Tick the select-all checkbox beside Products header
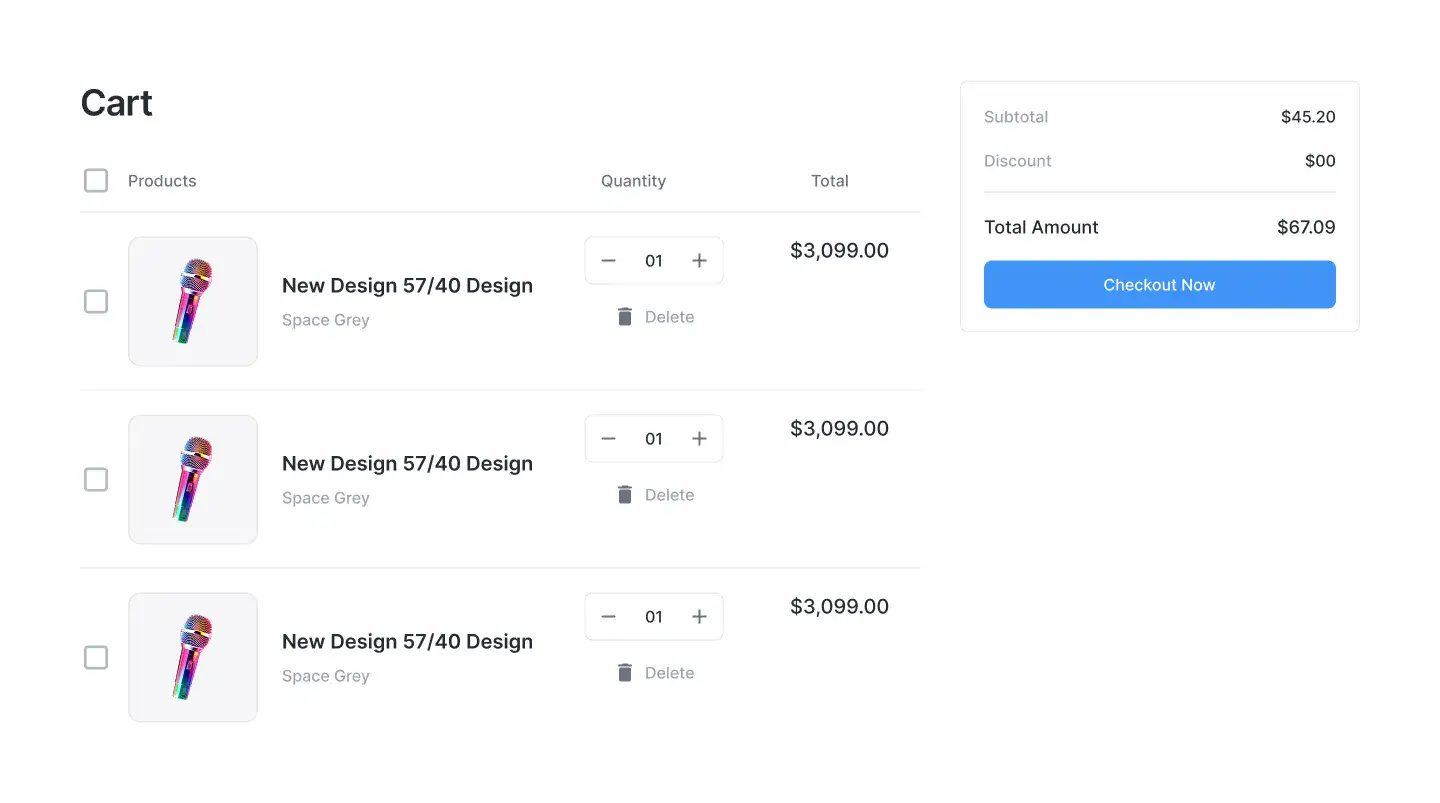Screen dimensions: 1440x803 click(x=96, y=181)
